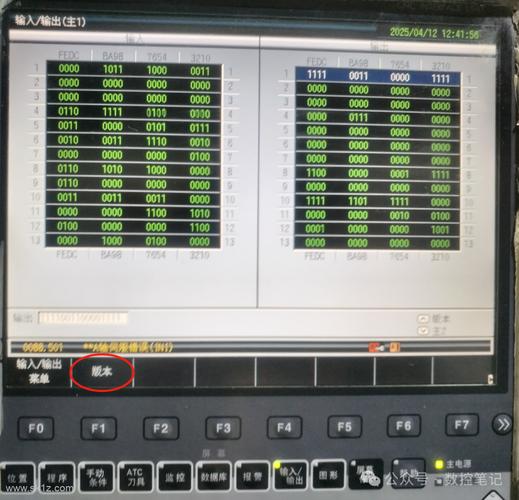Open the 图形 graphics screen key

(x=329, y=475)
